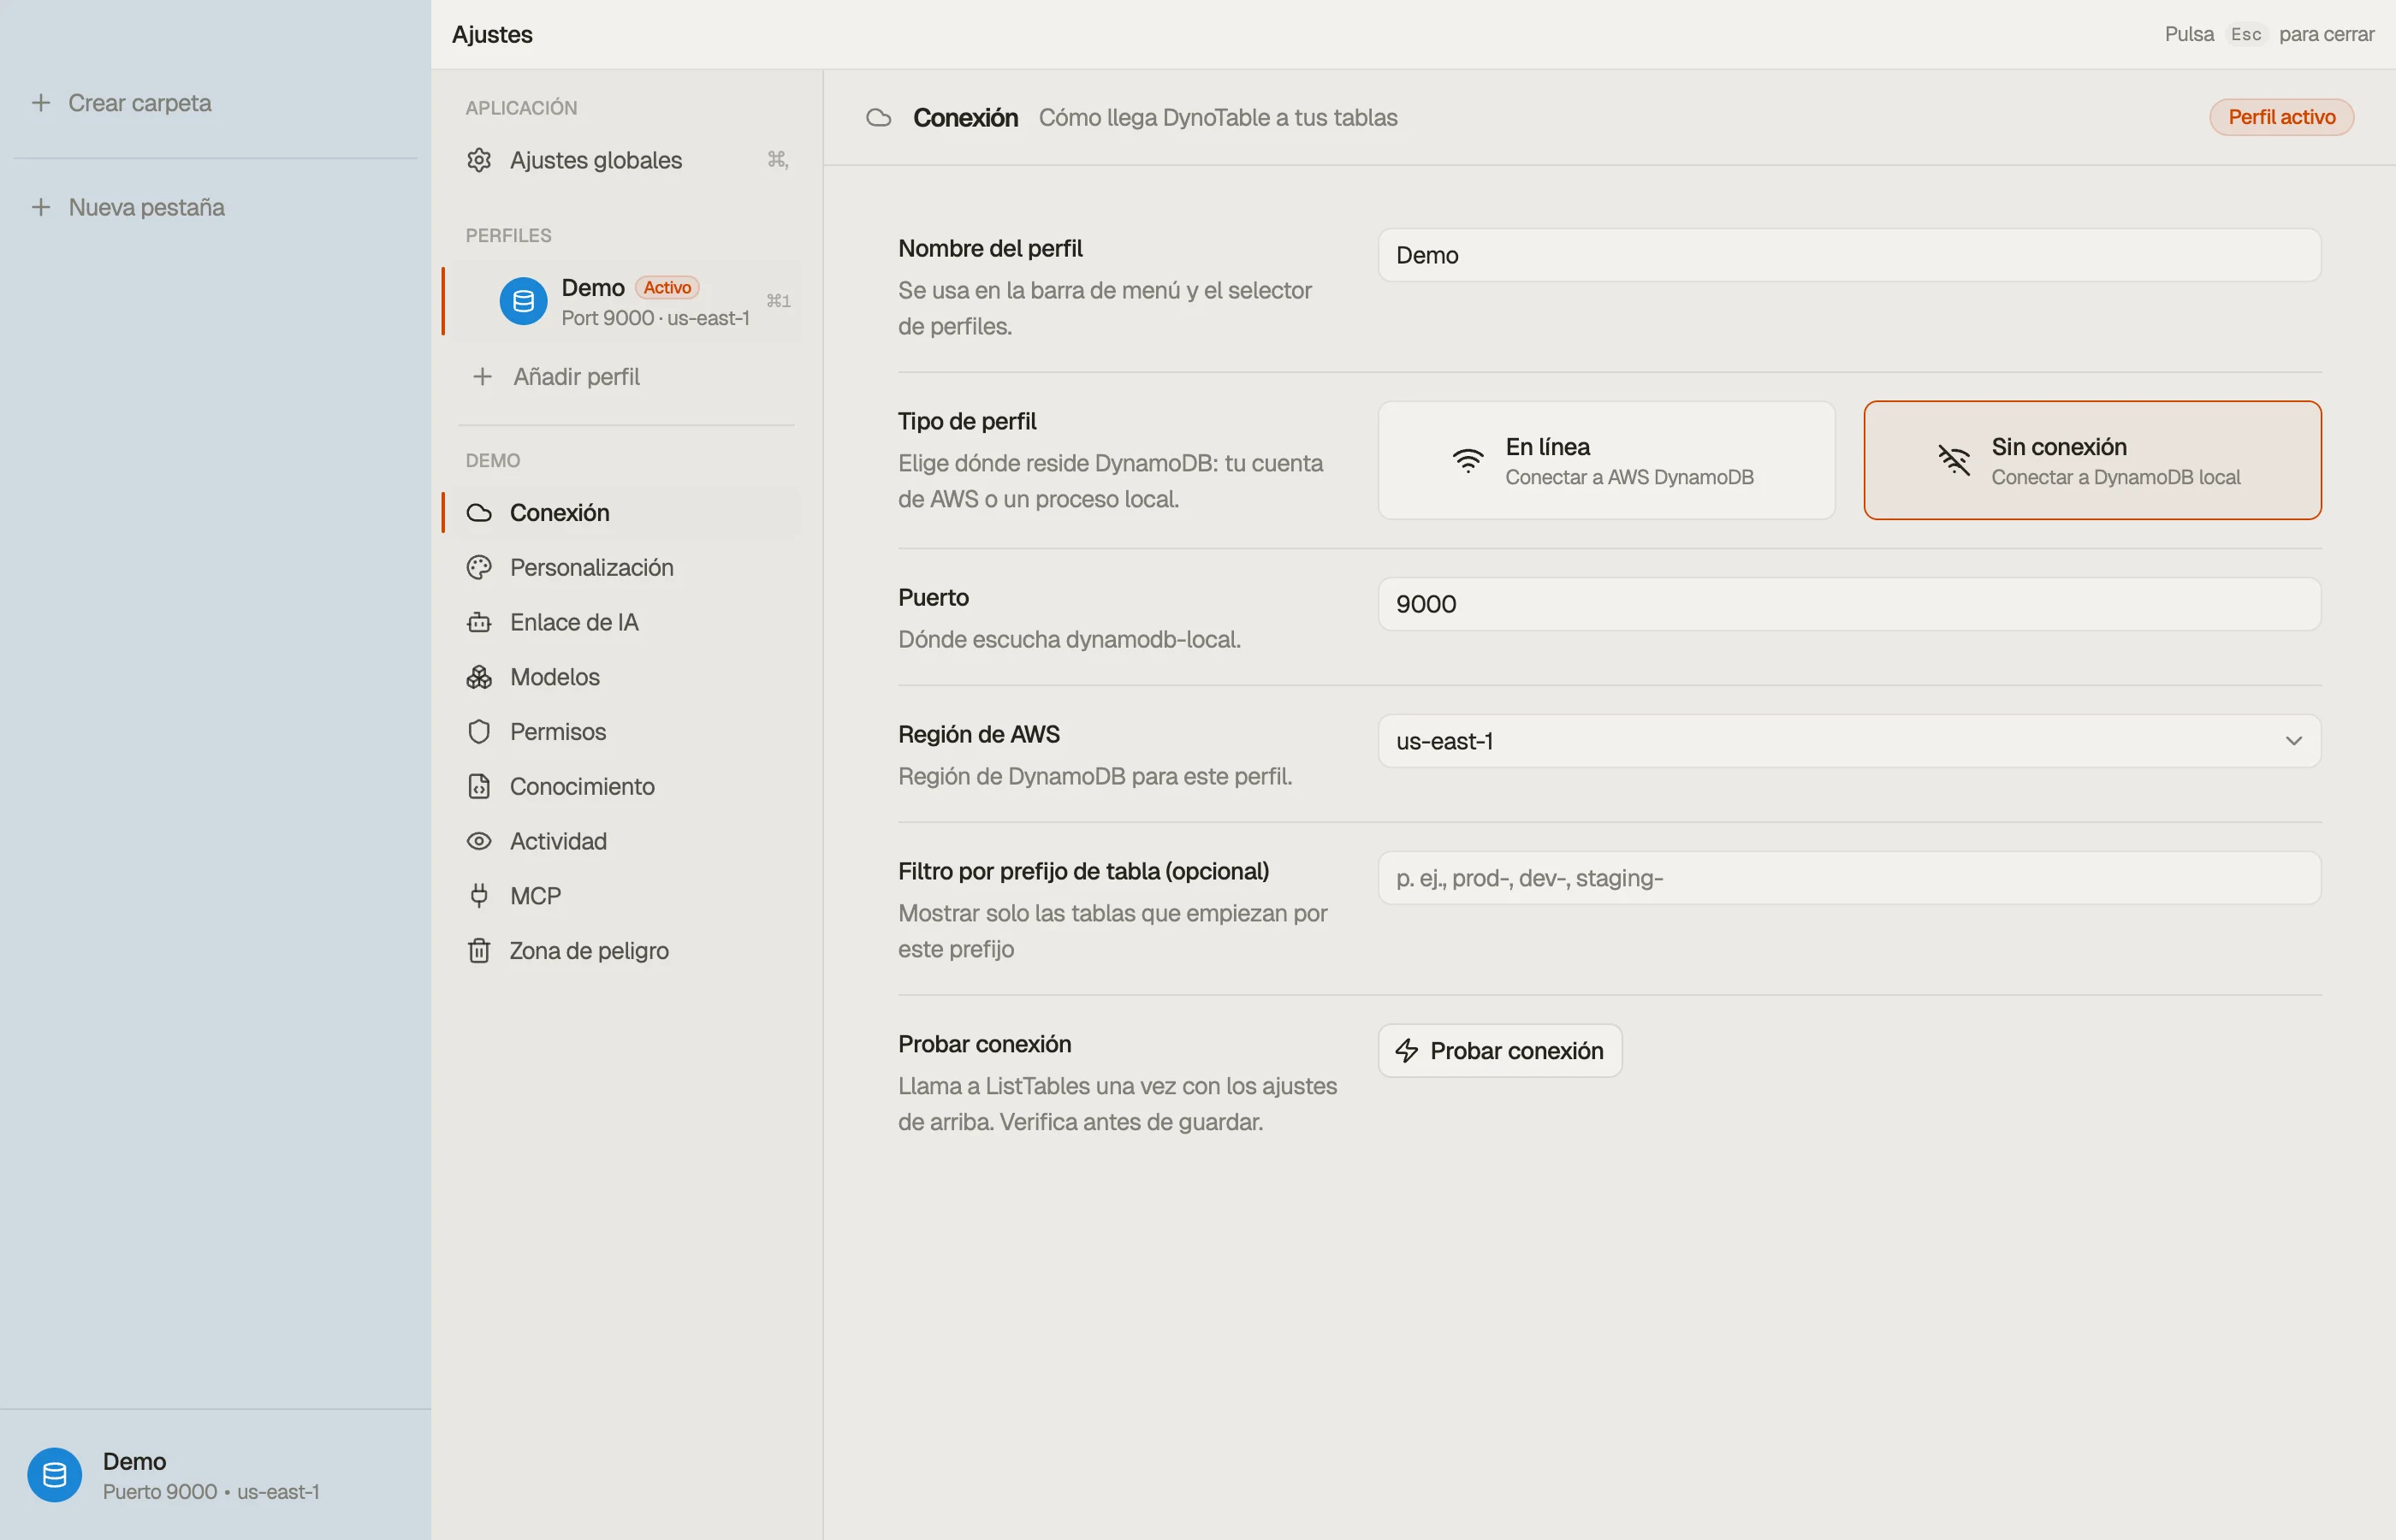Click the cloud icon beside Conexión in sidebar
The width and height of the screenshot is (2396, 1540).
pyautogui.click(x=479, y=513)
